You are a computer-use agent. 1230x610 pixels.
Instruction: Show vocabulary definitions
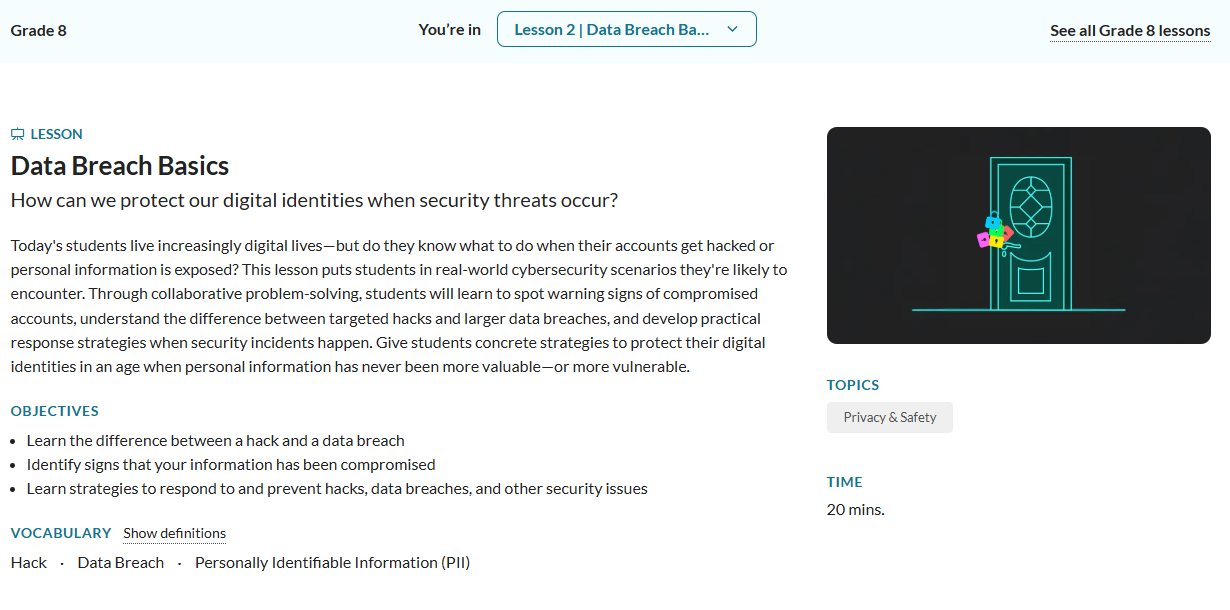click(174, 533)
